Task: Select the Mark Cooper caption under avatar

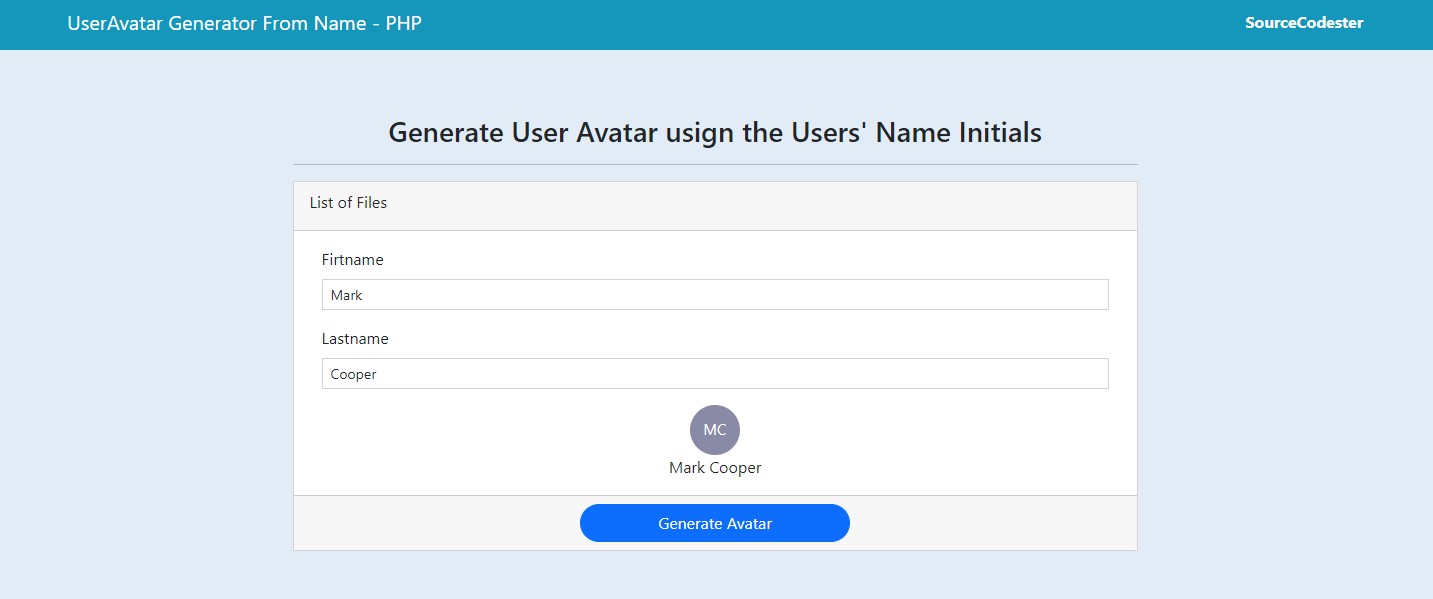Action: click(x=715, y=468)
